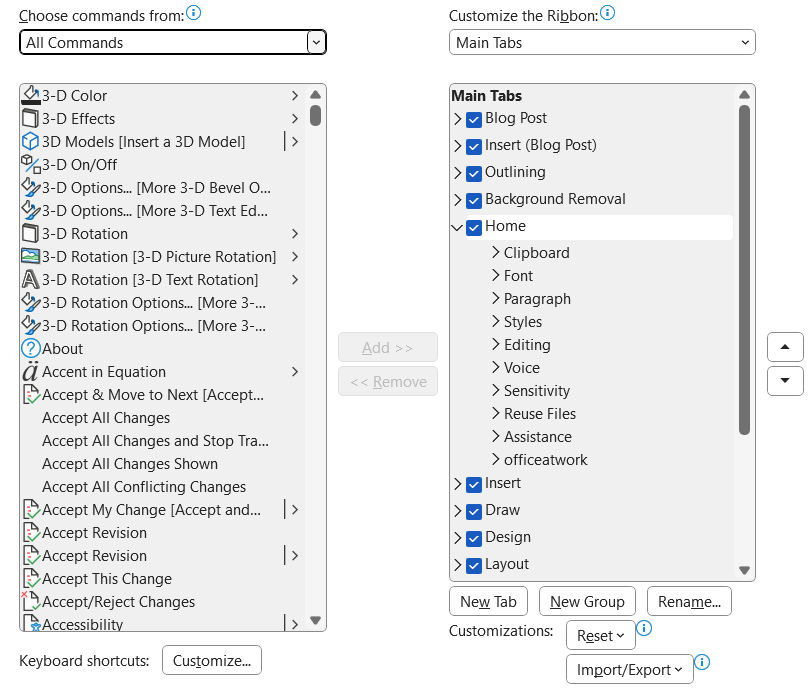Uncheck the Blog Post tab checkbox
The width and height of the screenshot is (810, 696).
click(474, 119)
